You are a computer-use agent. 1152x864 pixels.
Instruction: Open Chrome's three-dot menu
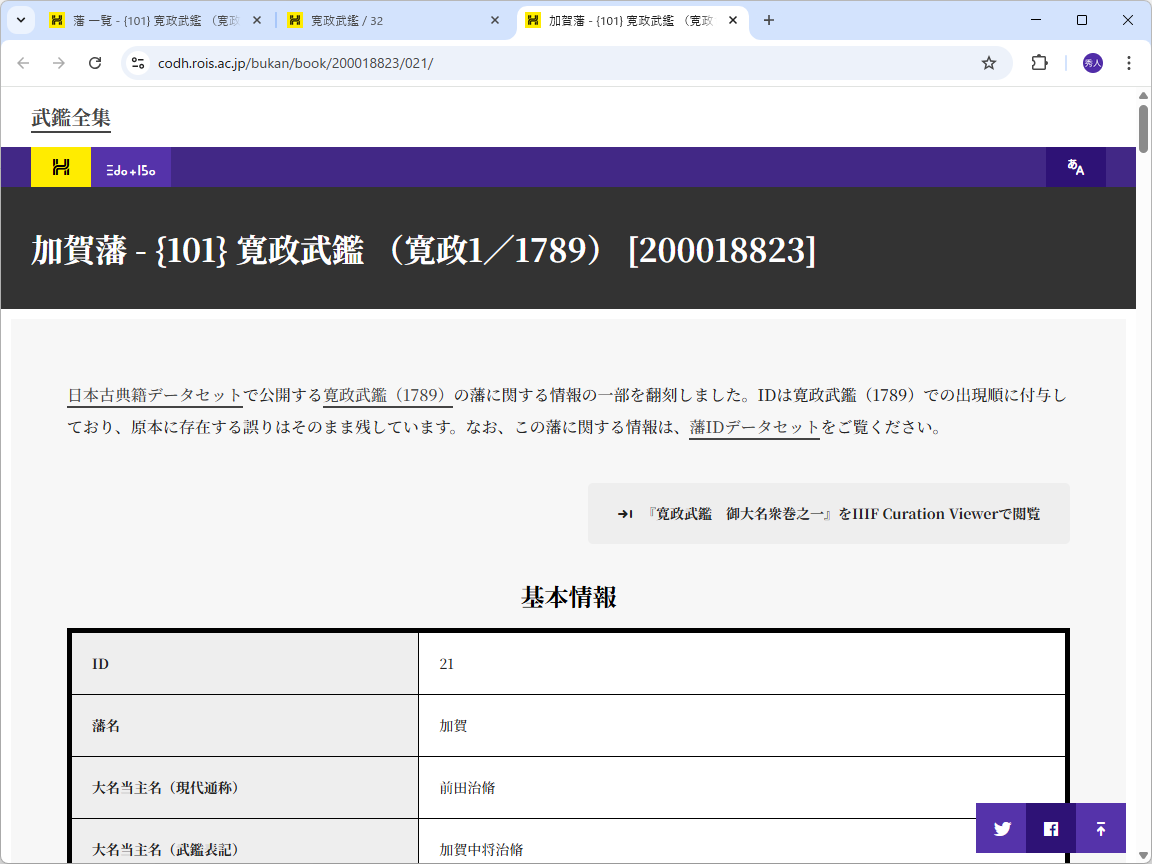point(1129,62)
